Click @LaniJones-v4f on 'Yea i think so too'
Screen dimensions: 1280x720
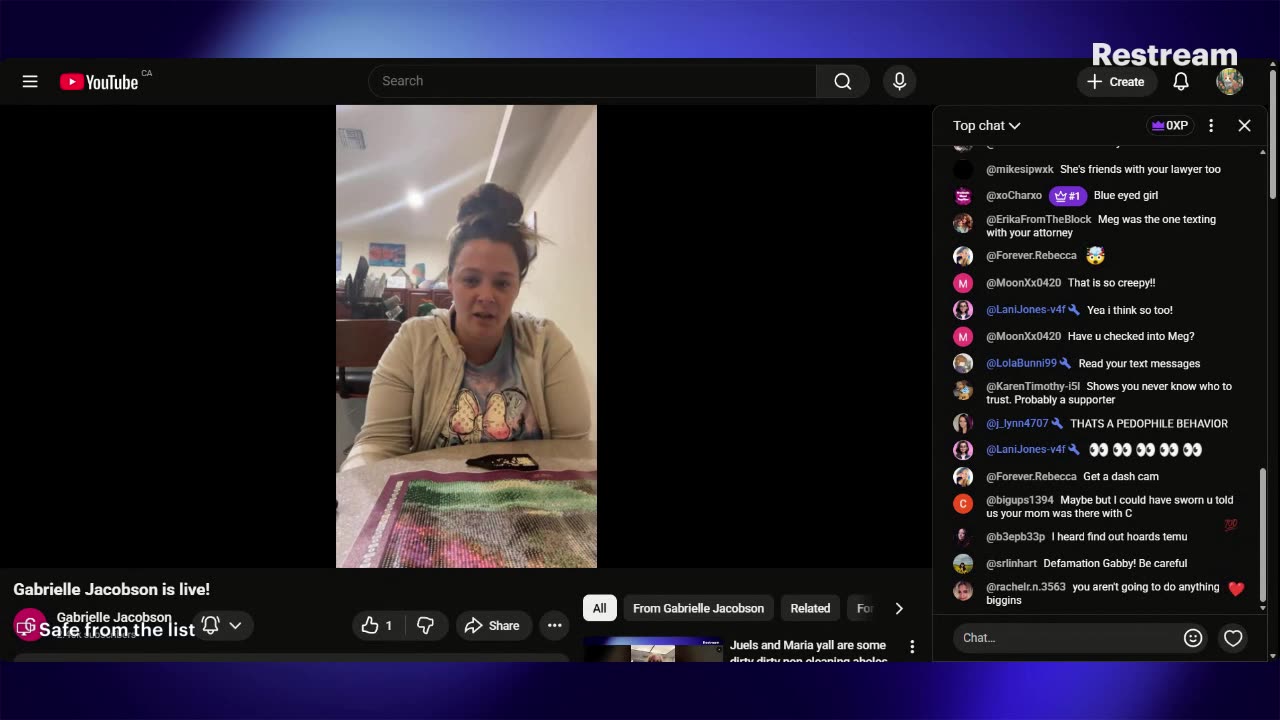(1026, 310)
